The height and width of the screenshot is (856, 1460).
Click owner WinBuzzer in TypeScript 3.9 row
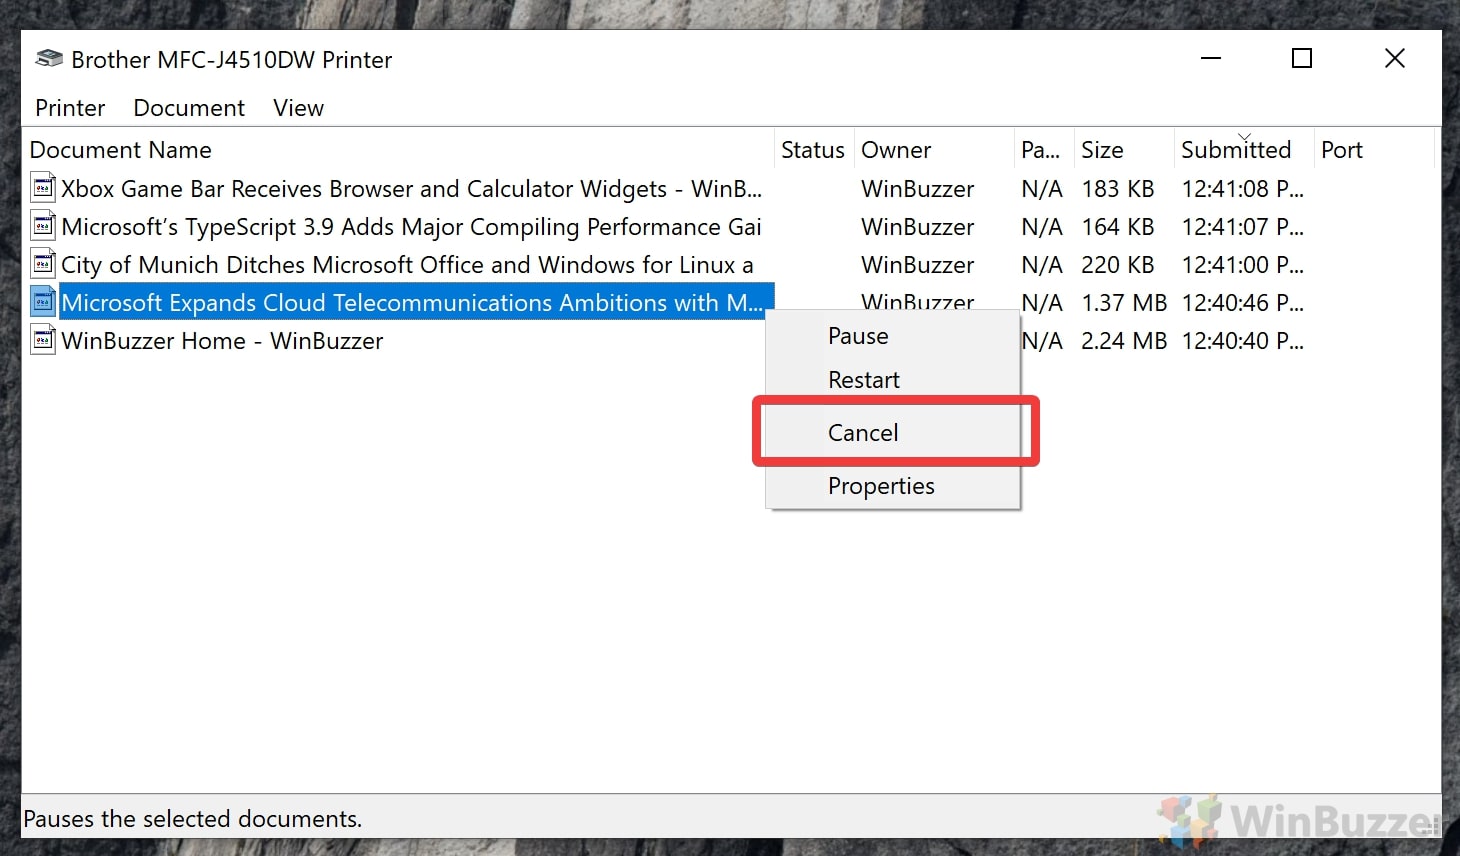(917, 227)
